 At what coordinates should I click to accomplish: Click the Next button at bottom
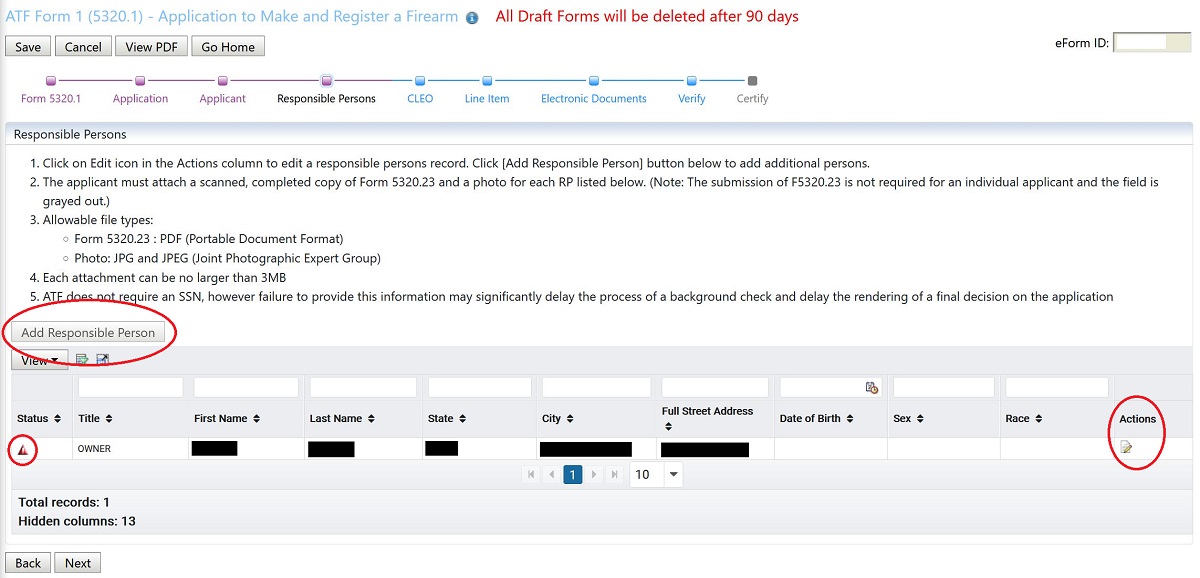[x=78, y=563]
